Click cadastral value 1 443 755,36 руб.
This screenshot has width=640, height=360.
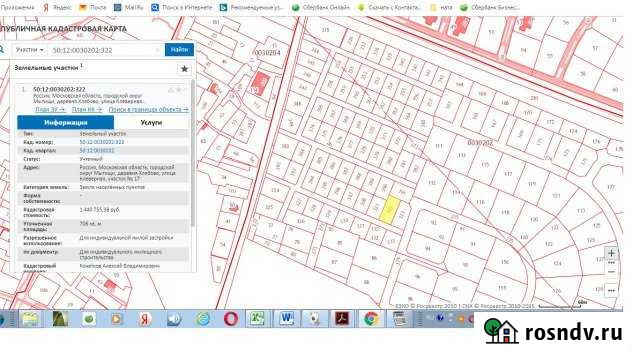99,210
